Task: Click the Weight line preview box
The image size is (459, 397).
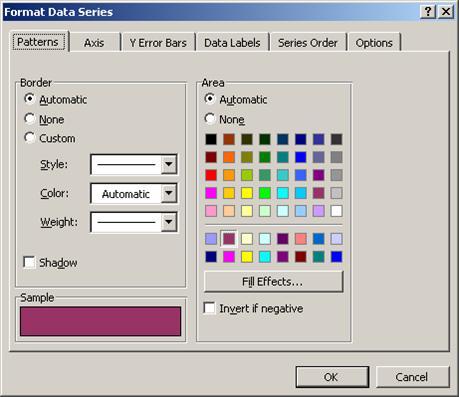Action: [x=126, y=222]
